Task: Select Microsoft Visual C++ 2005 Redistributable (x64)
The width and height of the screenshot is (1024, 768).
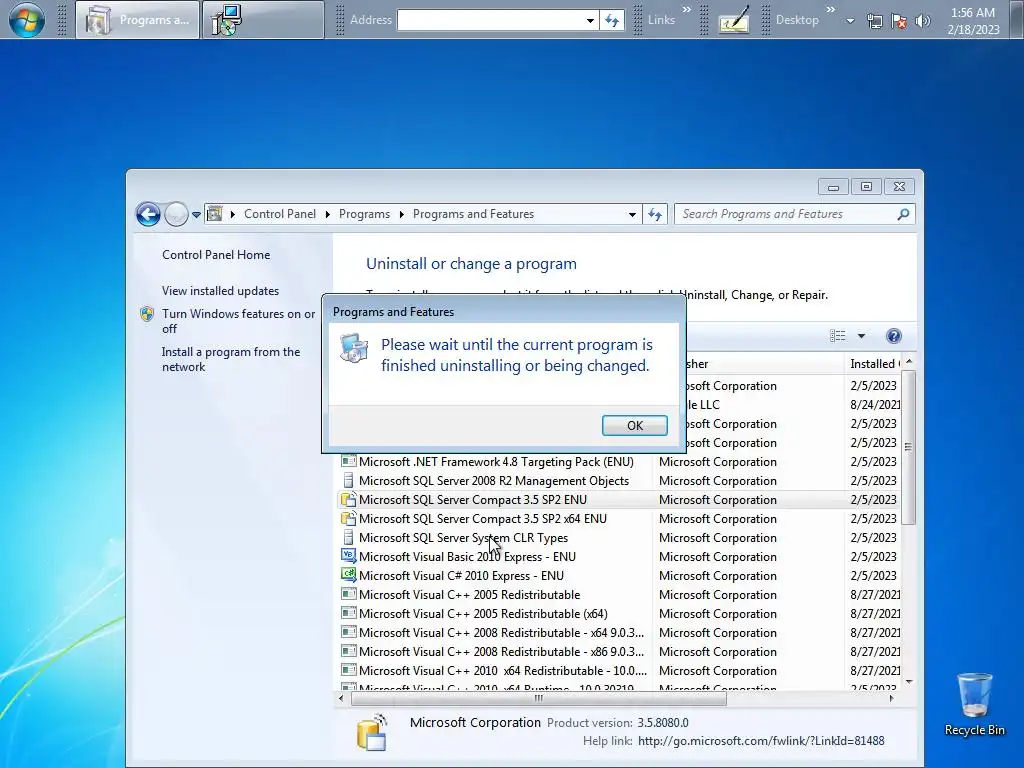Action: click(x=483, y=614)
